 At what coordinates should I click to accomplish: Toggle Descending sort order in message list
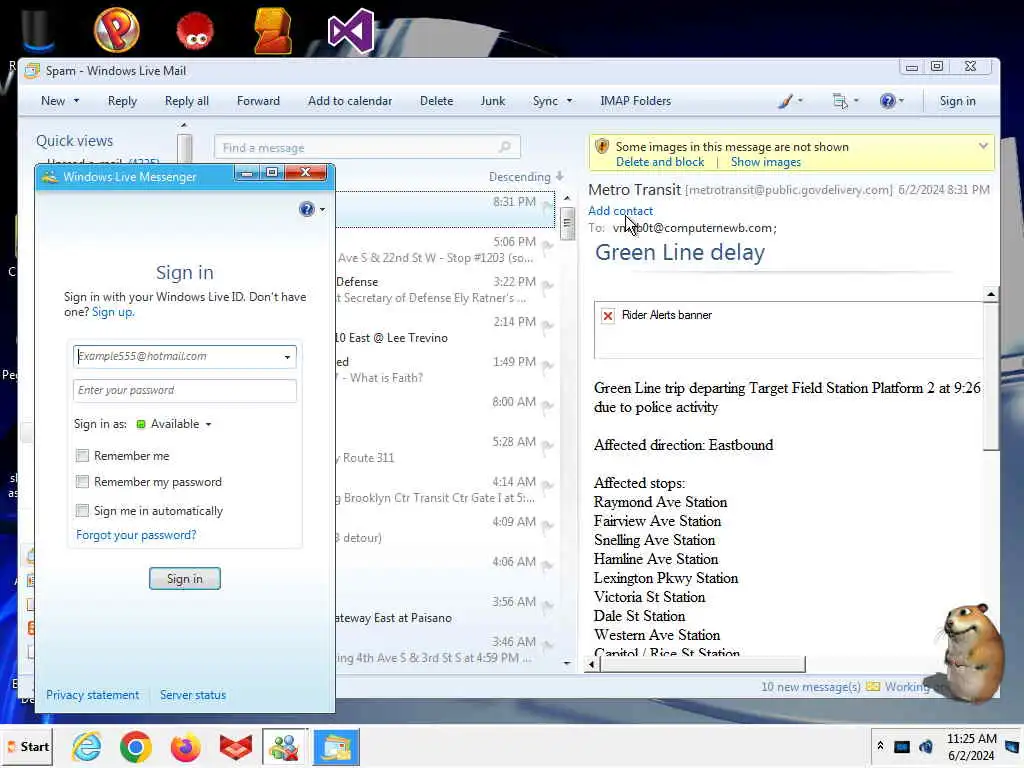point(526,177)
